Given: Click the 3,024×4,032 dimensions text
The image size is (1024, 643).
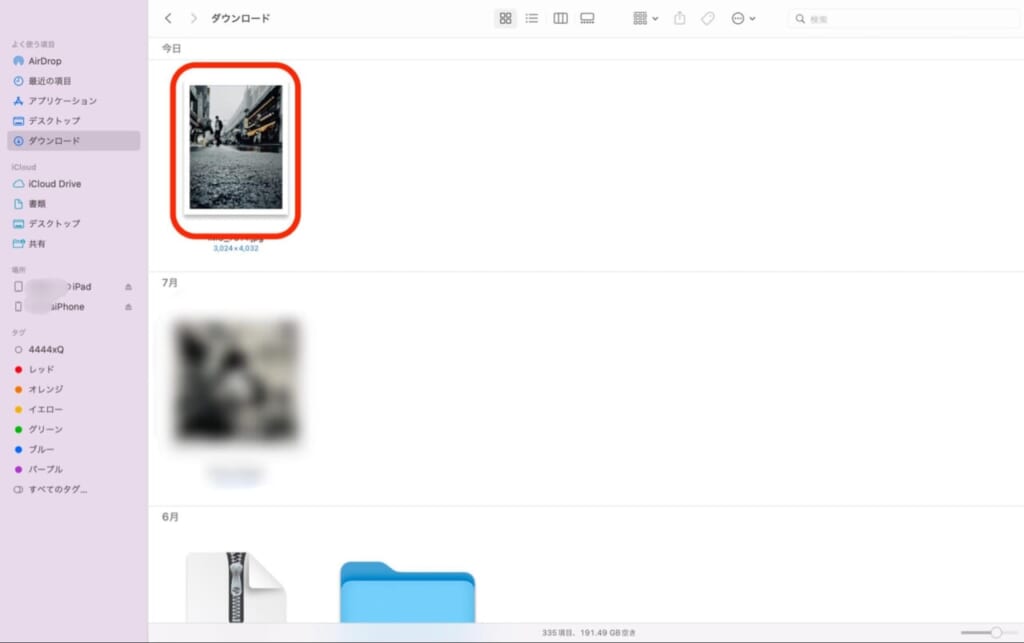Looking at the screenshot, I should click(236, 249).
